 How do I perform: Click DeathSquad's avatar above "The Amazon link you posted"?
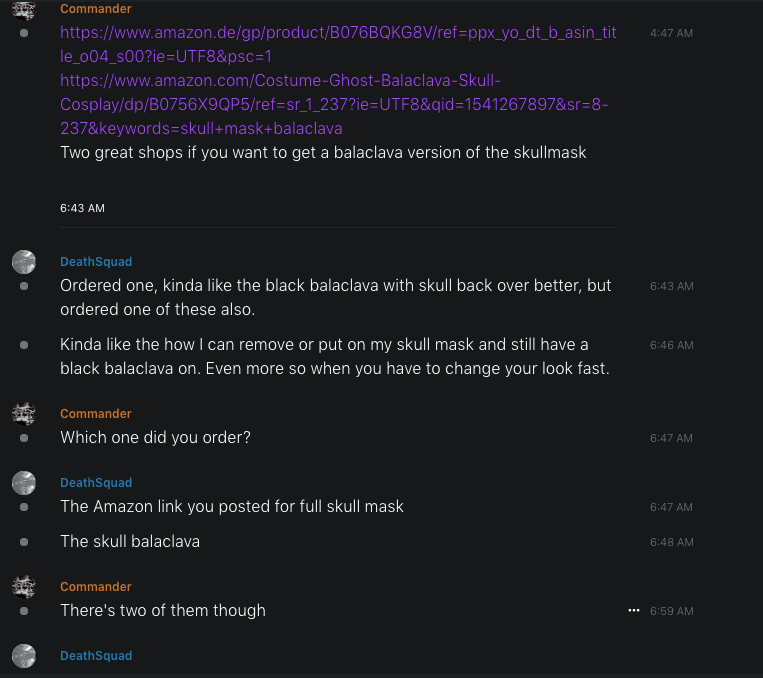24,483
